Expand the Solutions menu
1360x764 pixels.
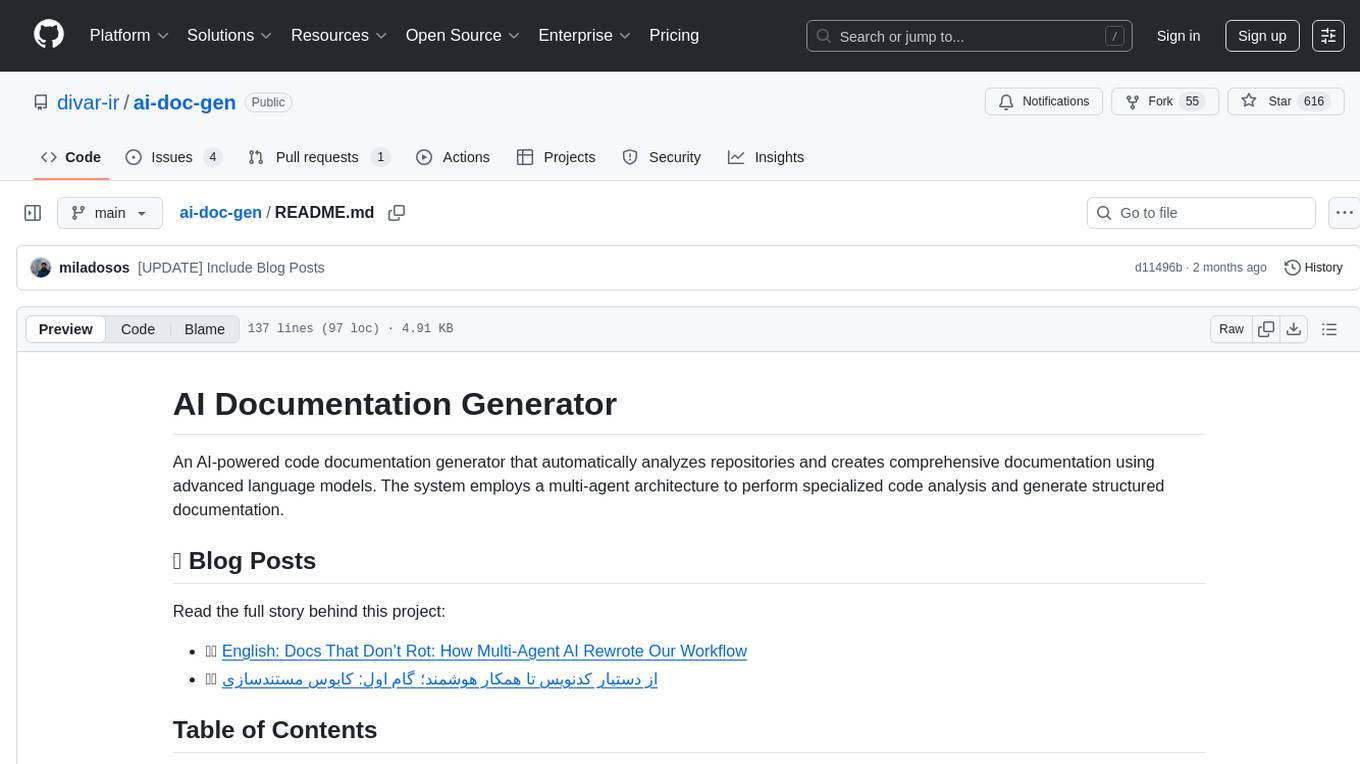230,35
